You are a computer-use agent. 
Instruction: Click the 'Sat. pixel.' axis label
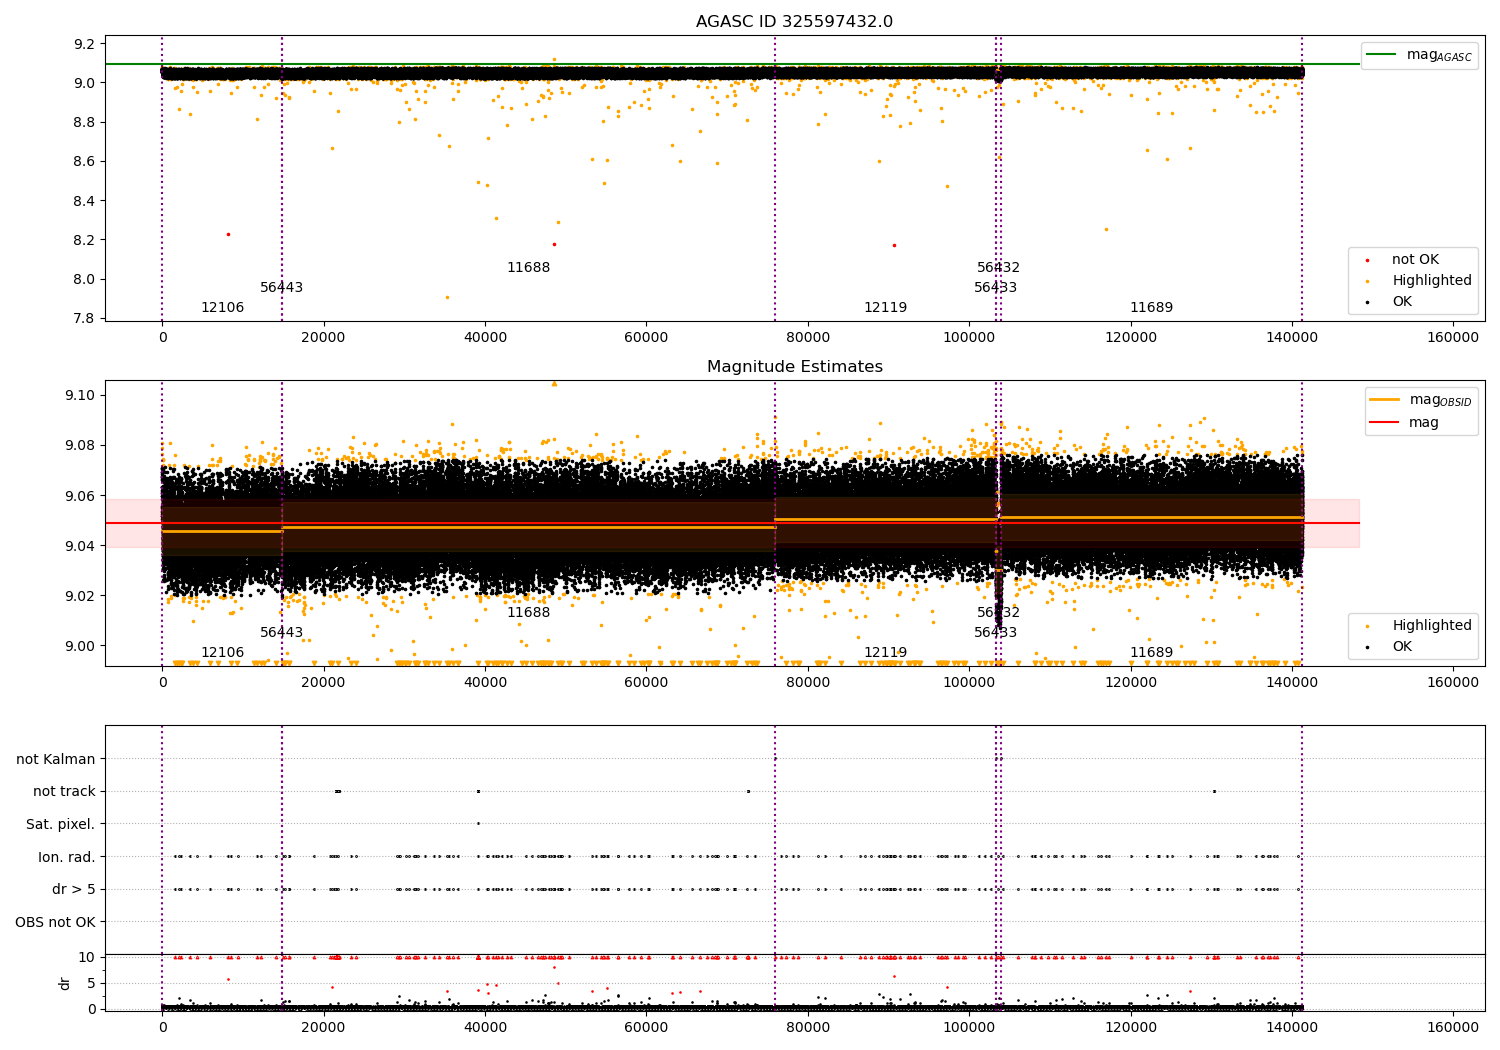[x=61, y=824]
